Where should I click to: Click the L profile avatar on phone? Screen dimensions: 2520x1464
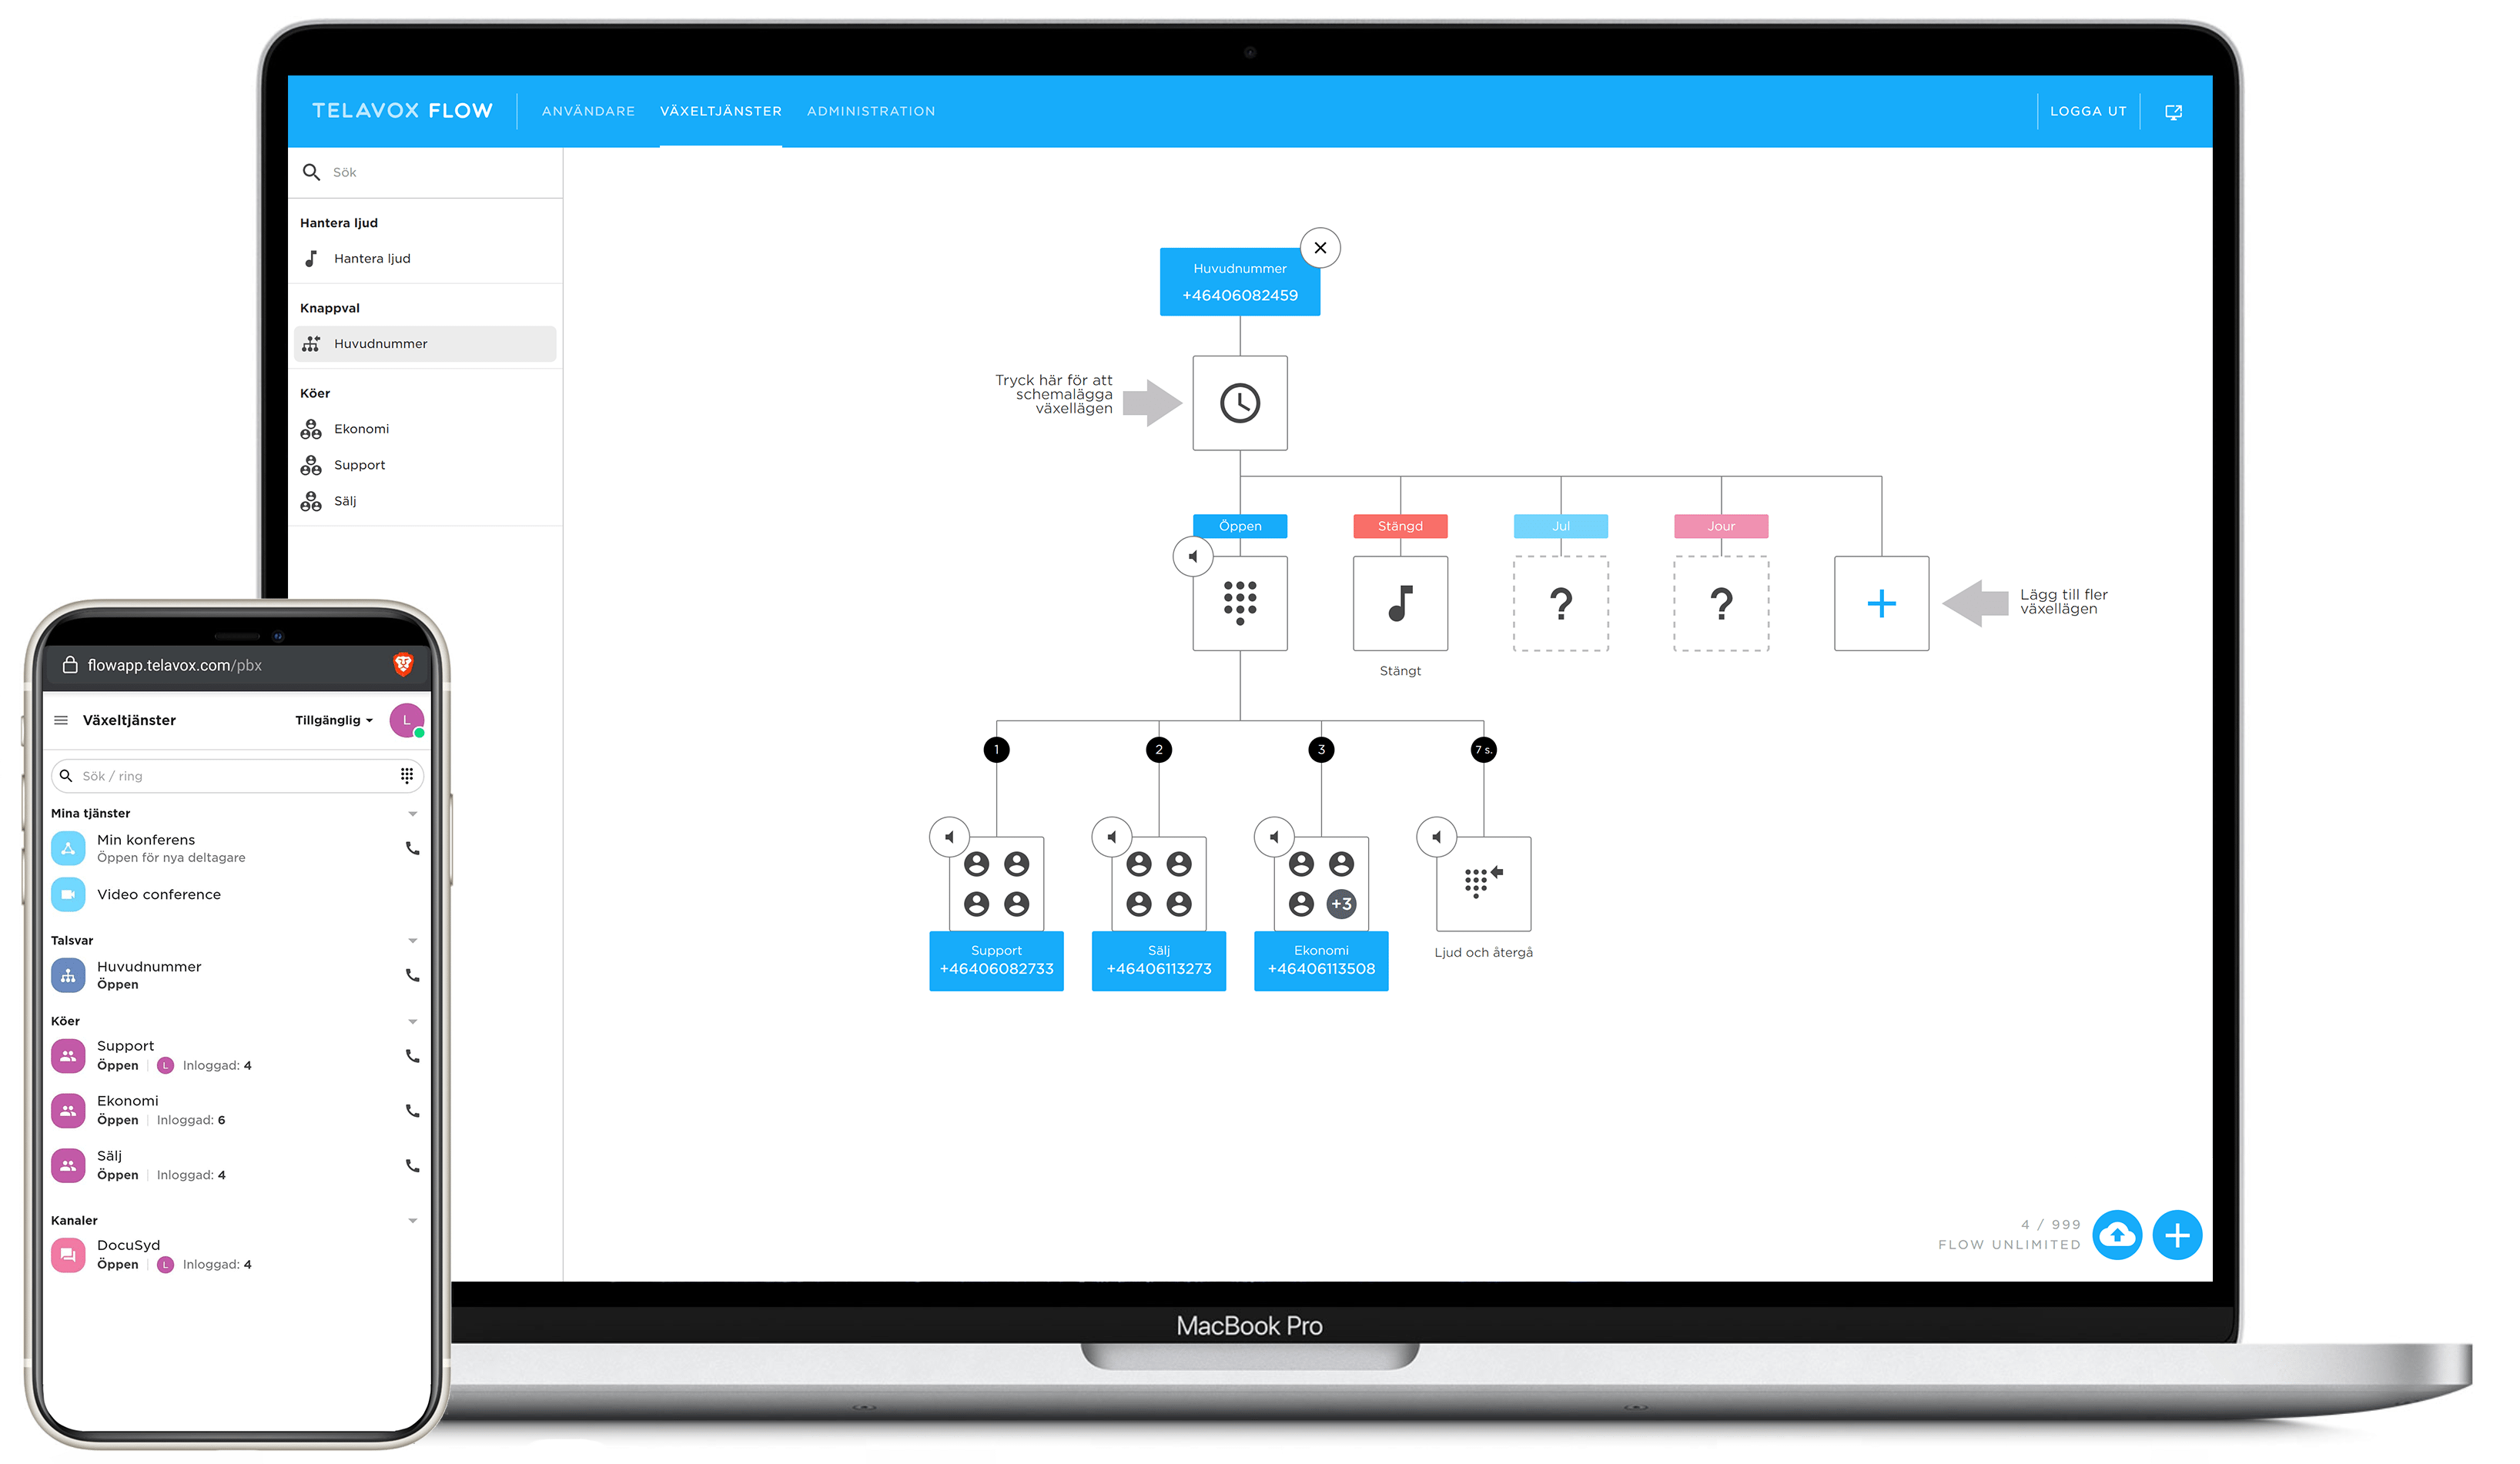click(407, 720)
